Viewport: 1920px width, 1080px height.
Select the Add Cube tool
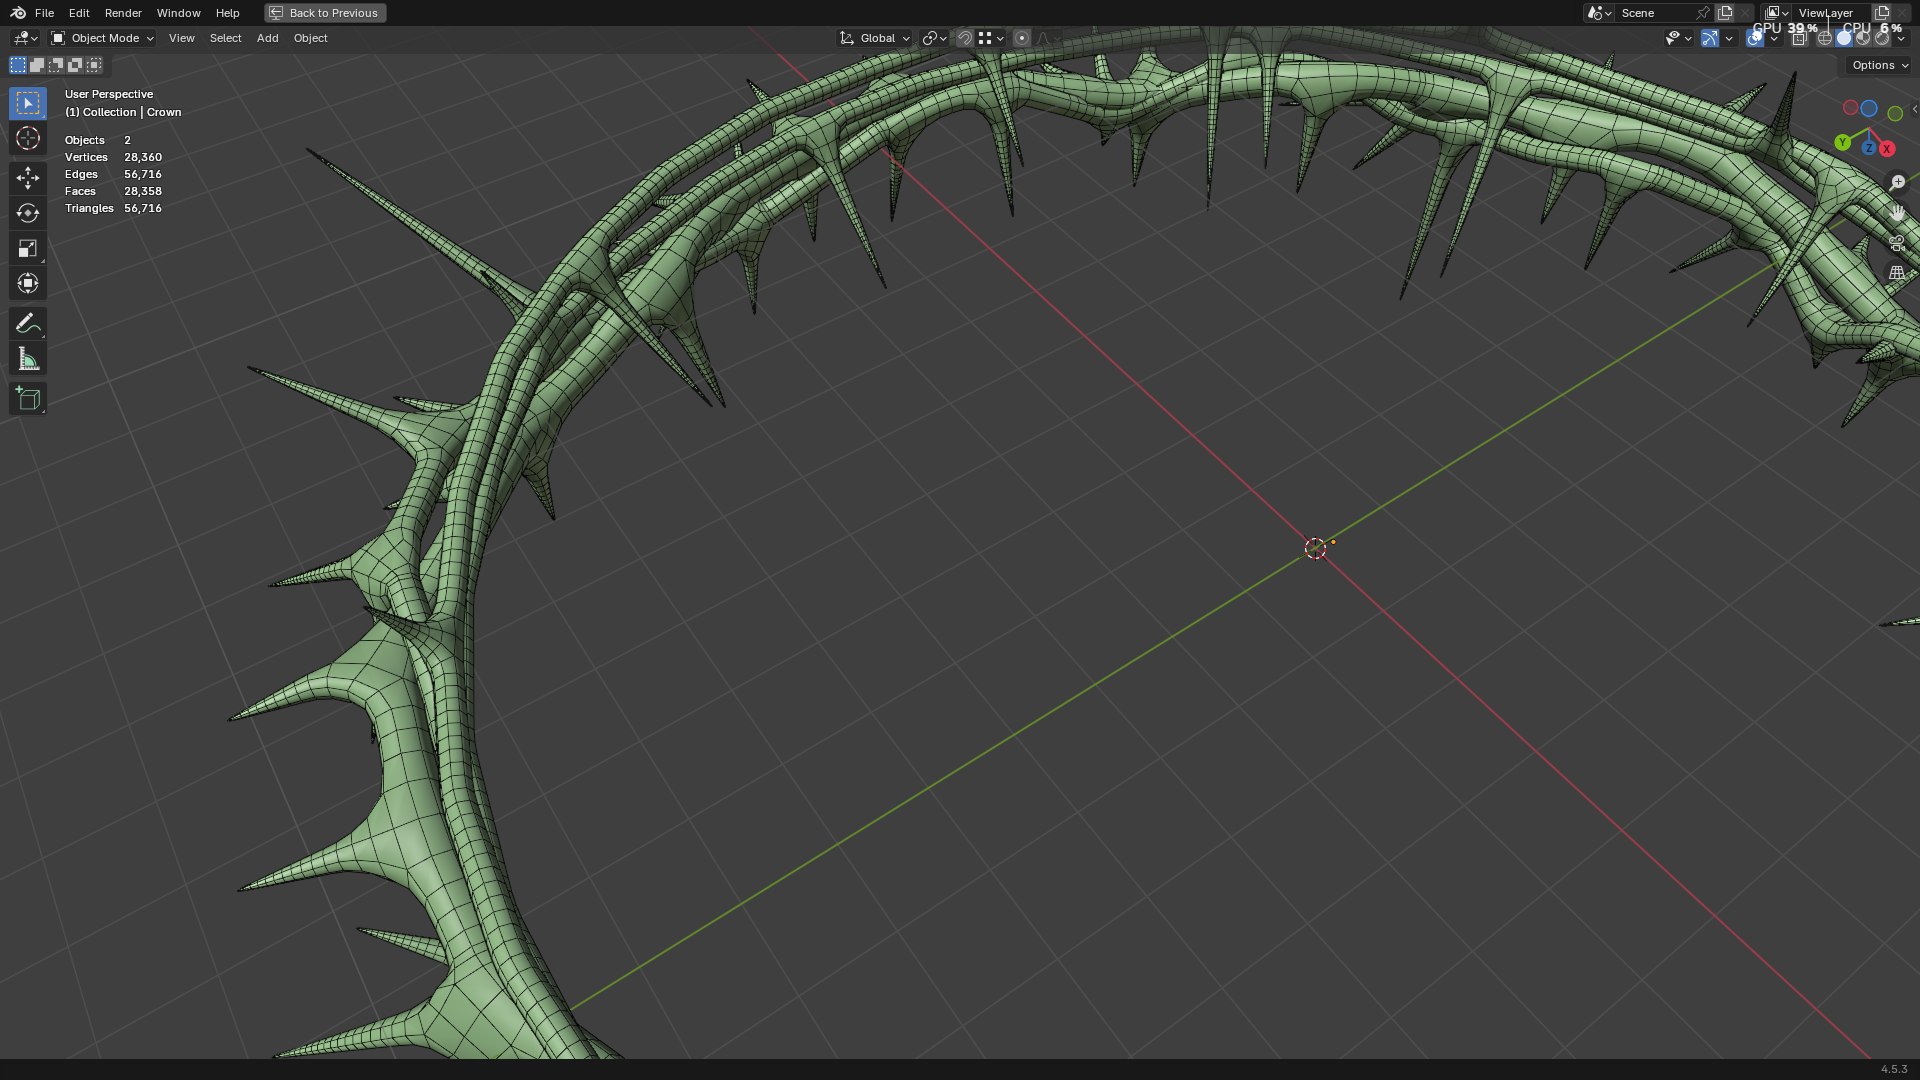[28, 398]
